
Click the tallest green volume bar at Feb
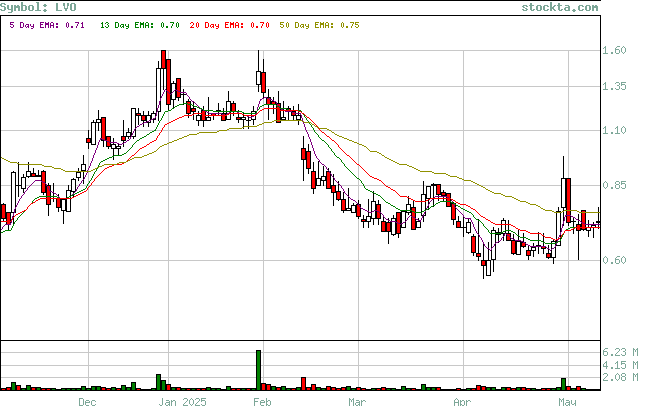[259, 370]
